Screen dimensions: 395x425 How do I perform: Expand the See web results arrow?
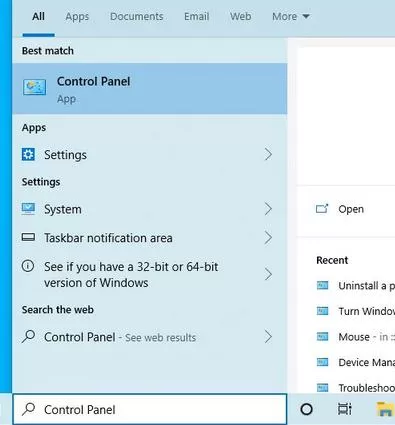tap(268, 337)
